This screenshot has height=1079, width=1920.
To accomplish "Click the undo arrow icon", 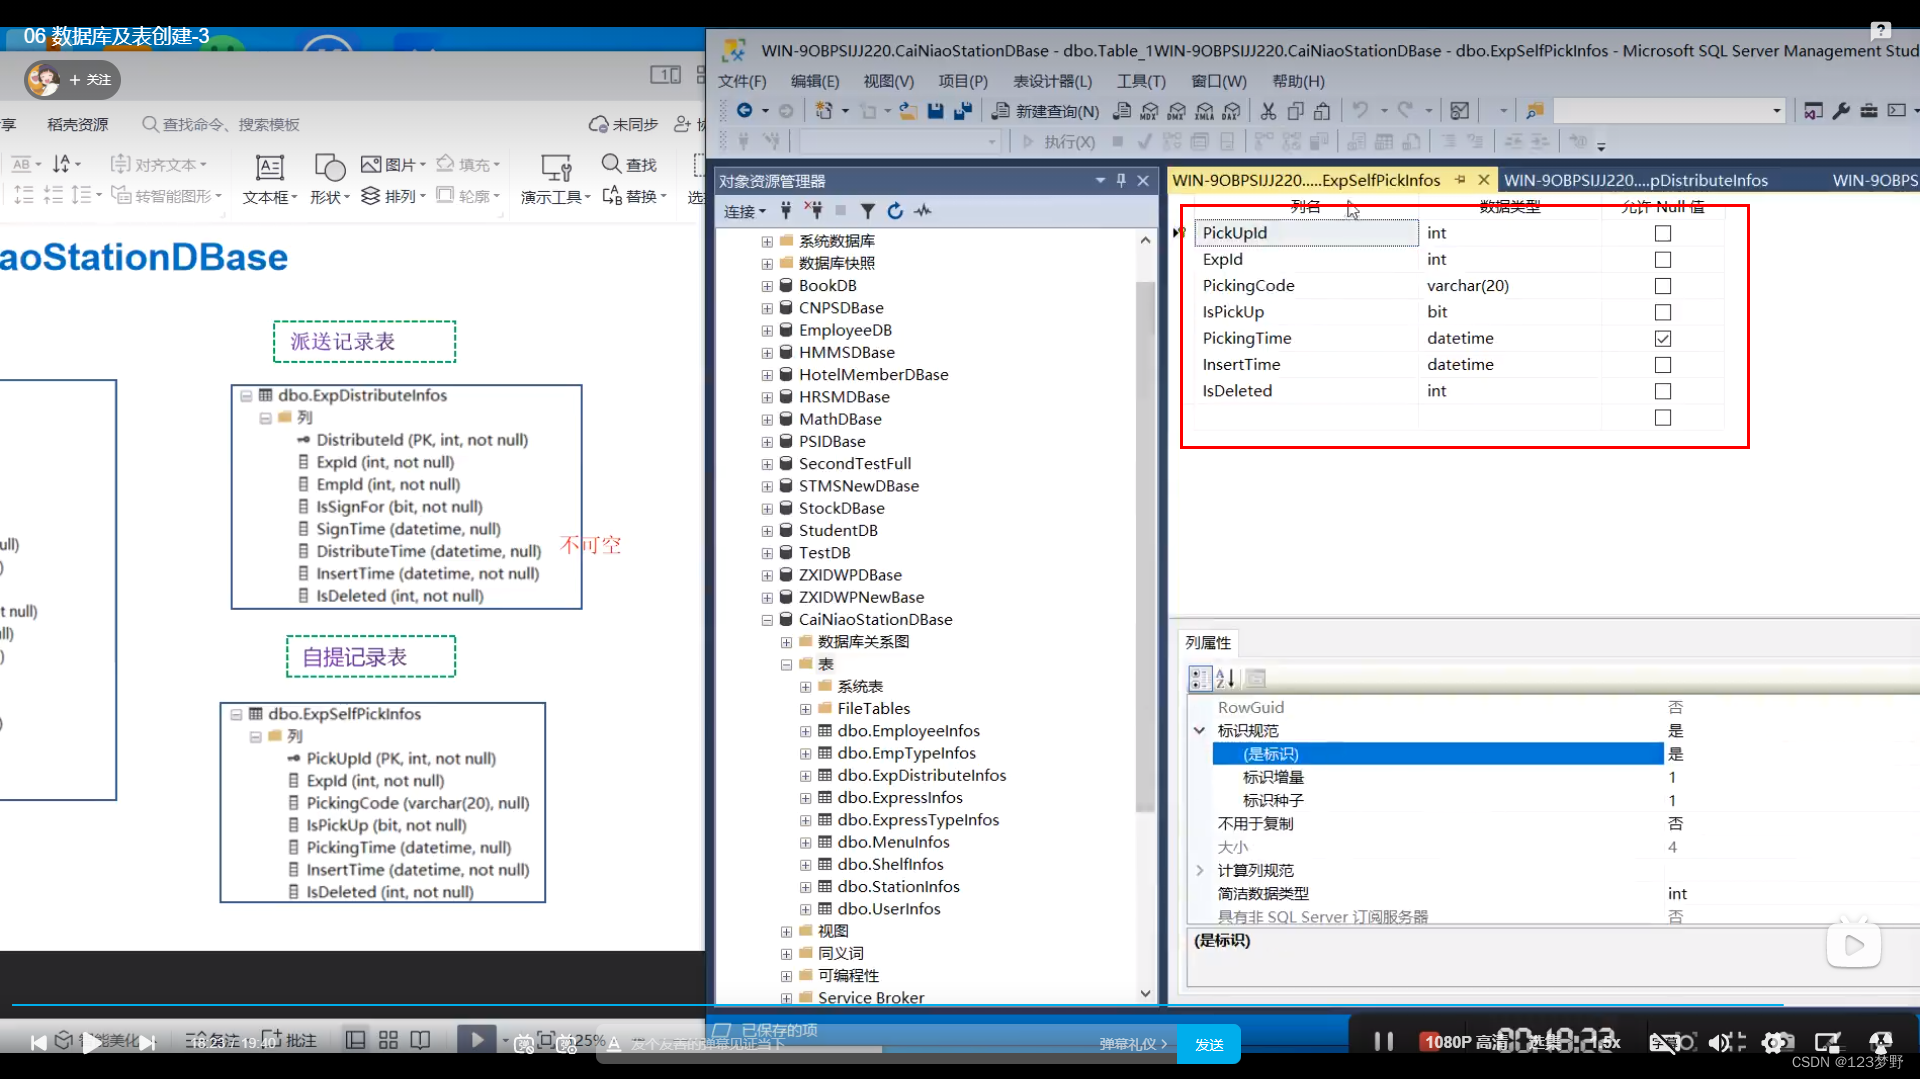I will click(1360, 110).
